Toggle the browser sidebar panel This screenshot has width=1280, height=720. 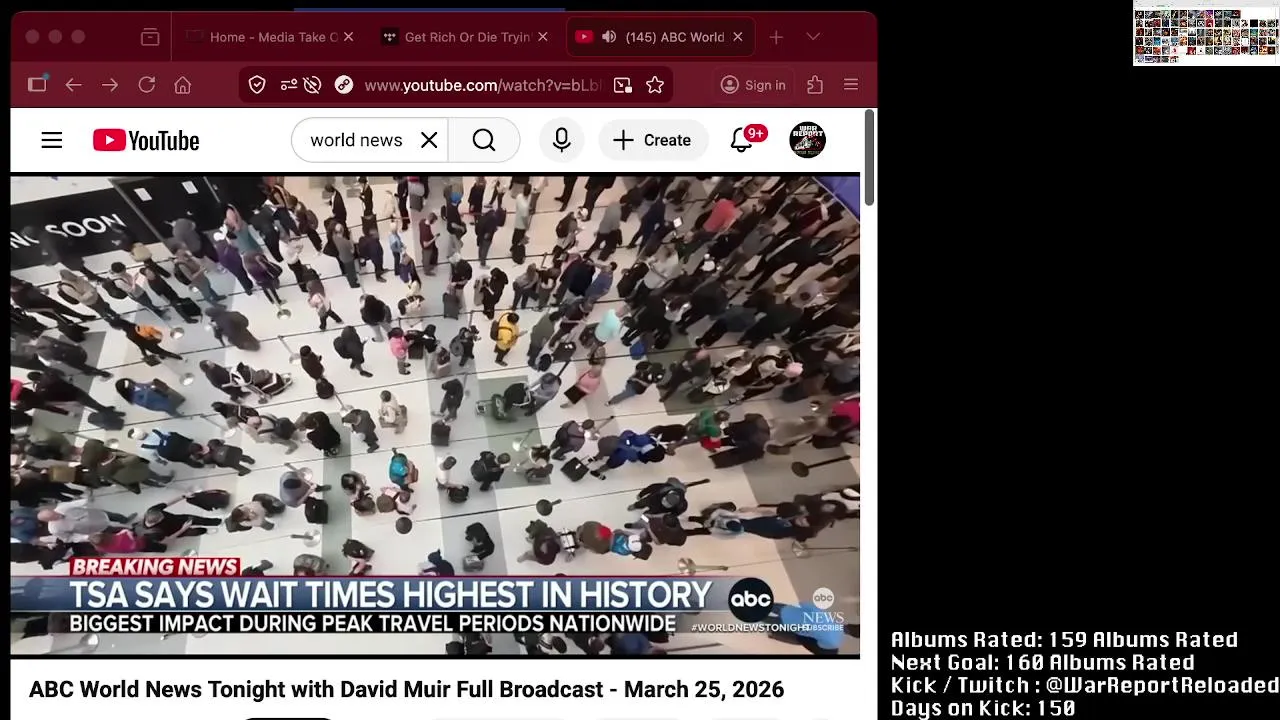tap(37, 85)
